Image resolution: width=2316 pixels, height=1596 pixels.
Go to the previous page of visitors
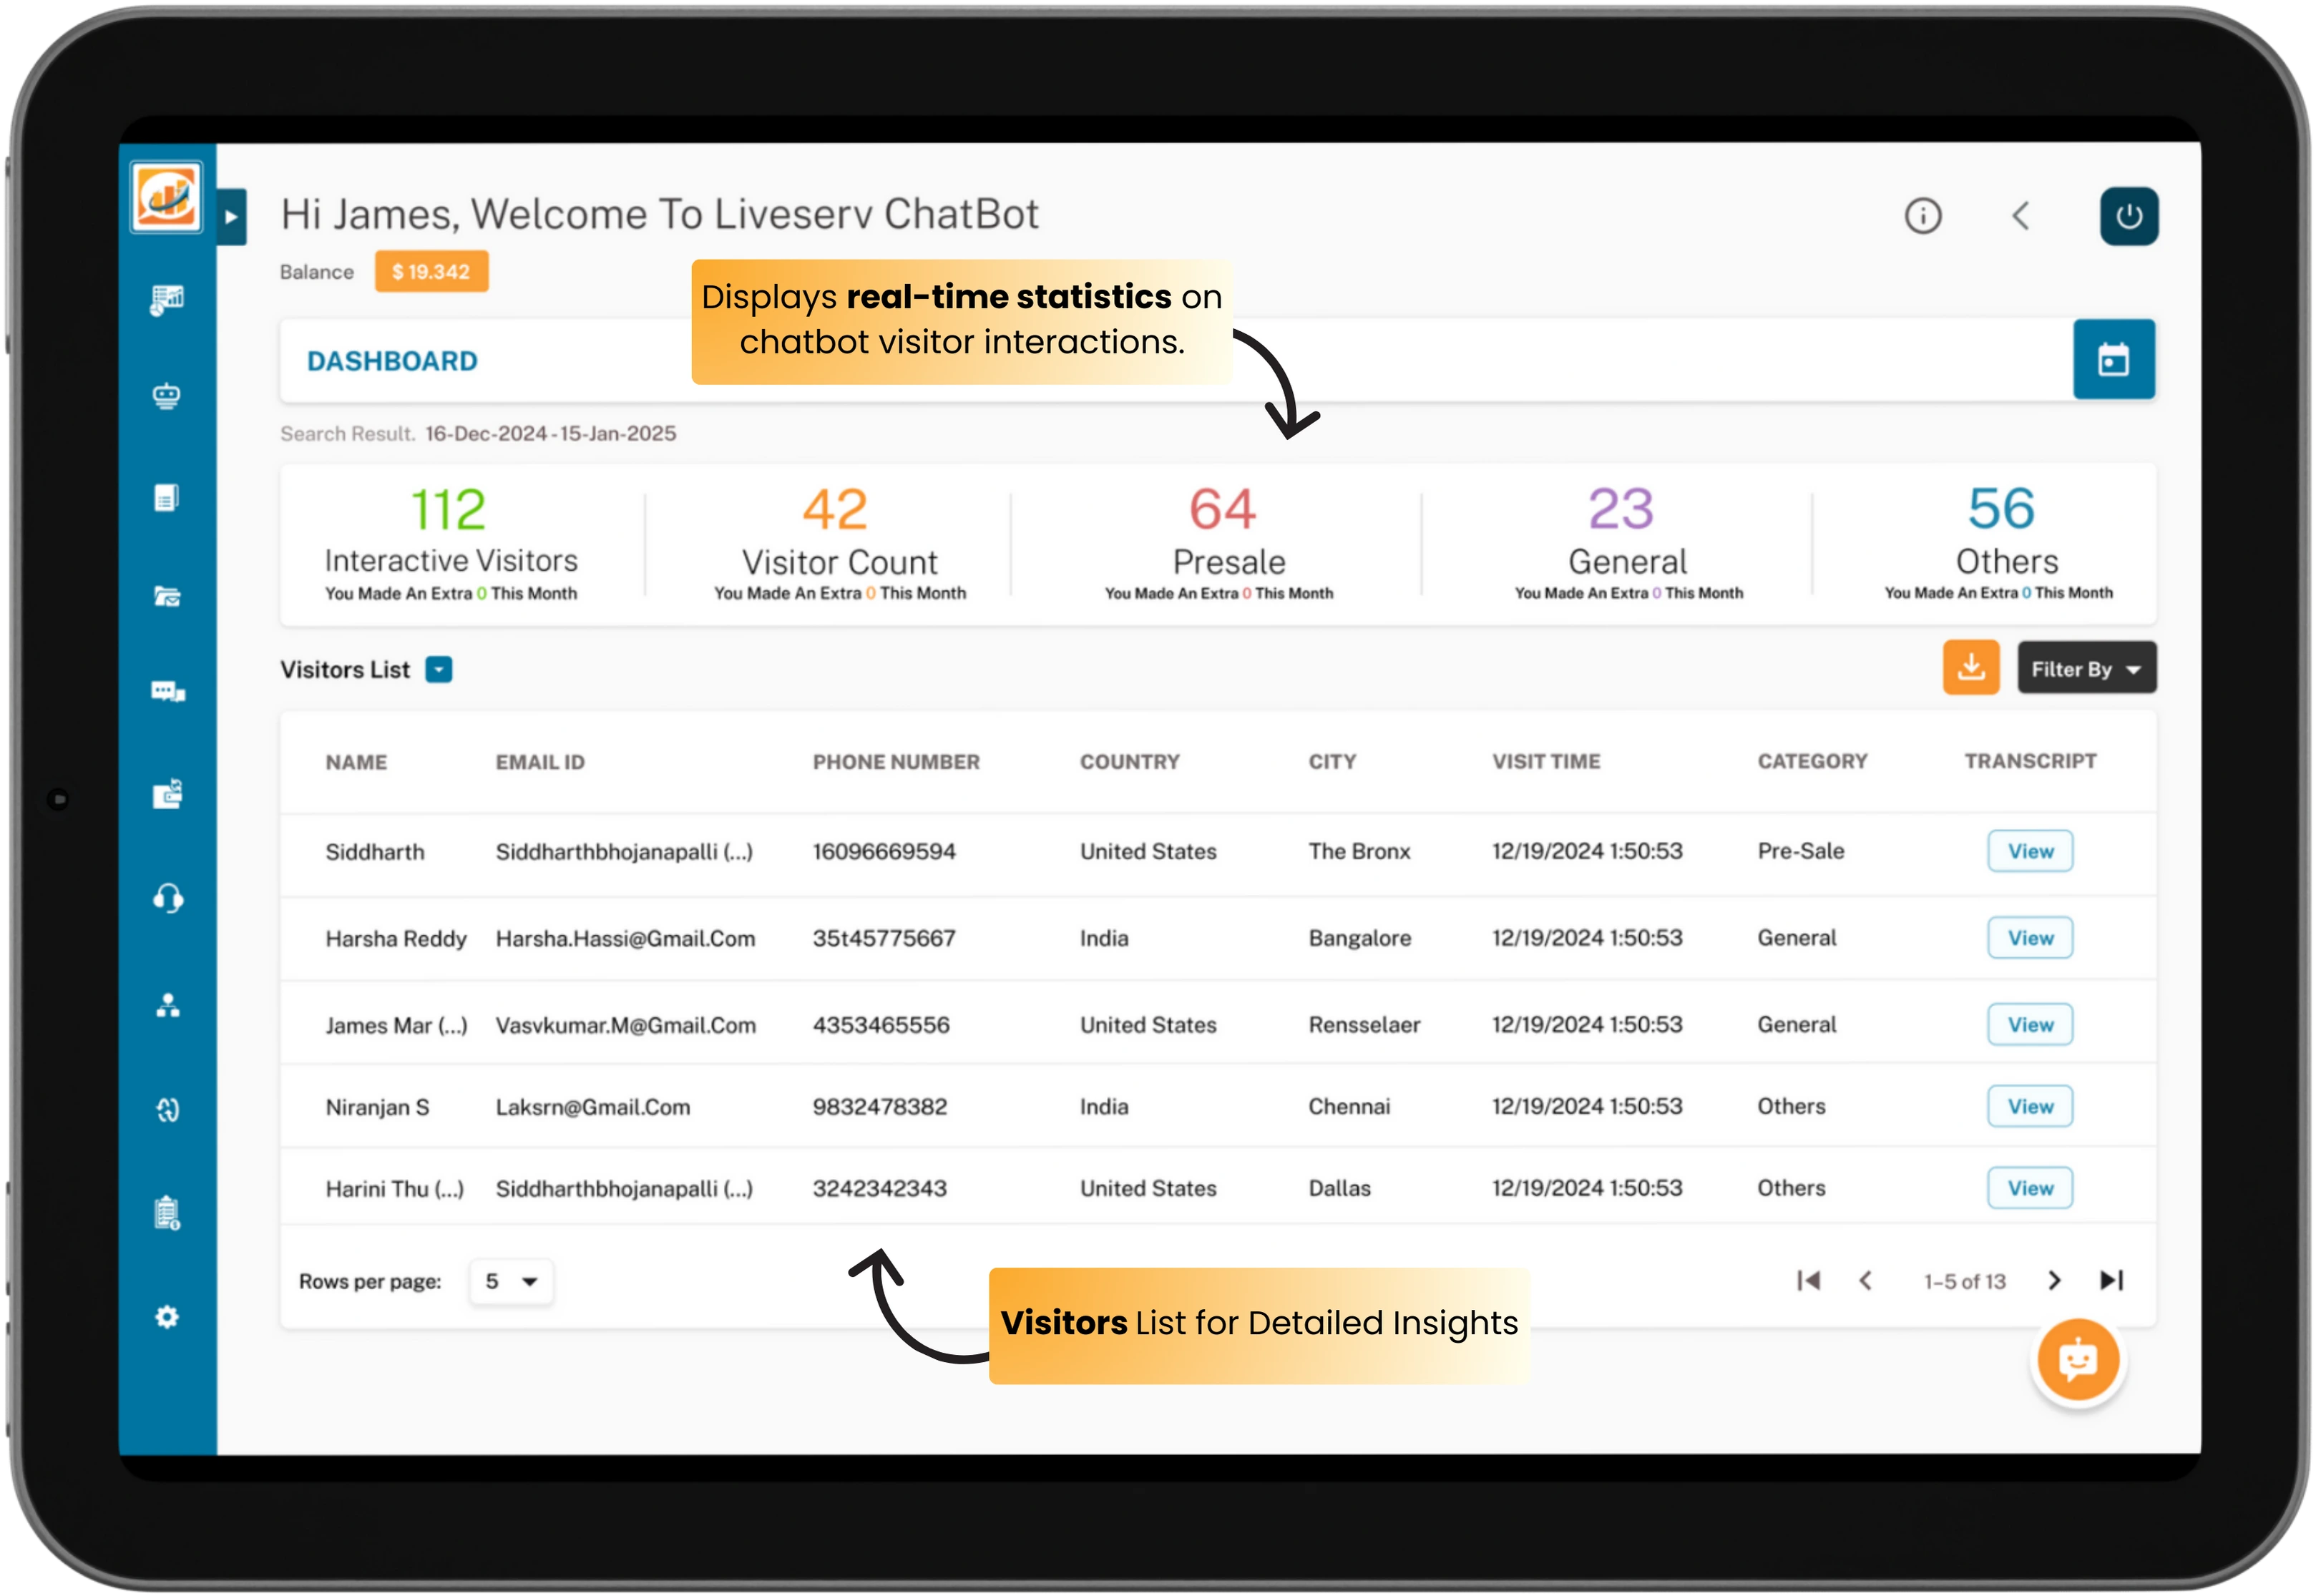pyautogui.click(x=1865, y=1280)
